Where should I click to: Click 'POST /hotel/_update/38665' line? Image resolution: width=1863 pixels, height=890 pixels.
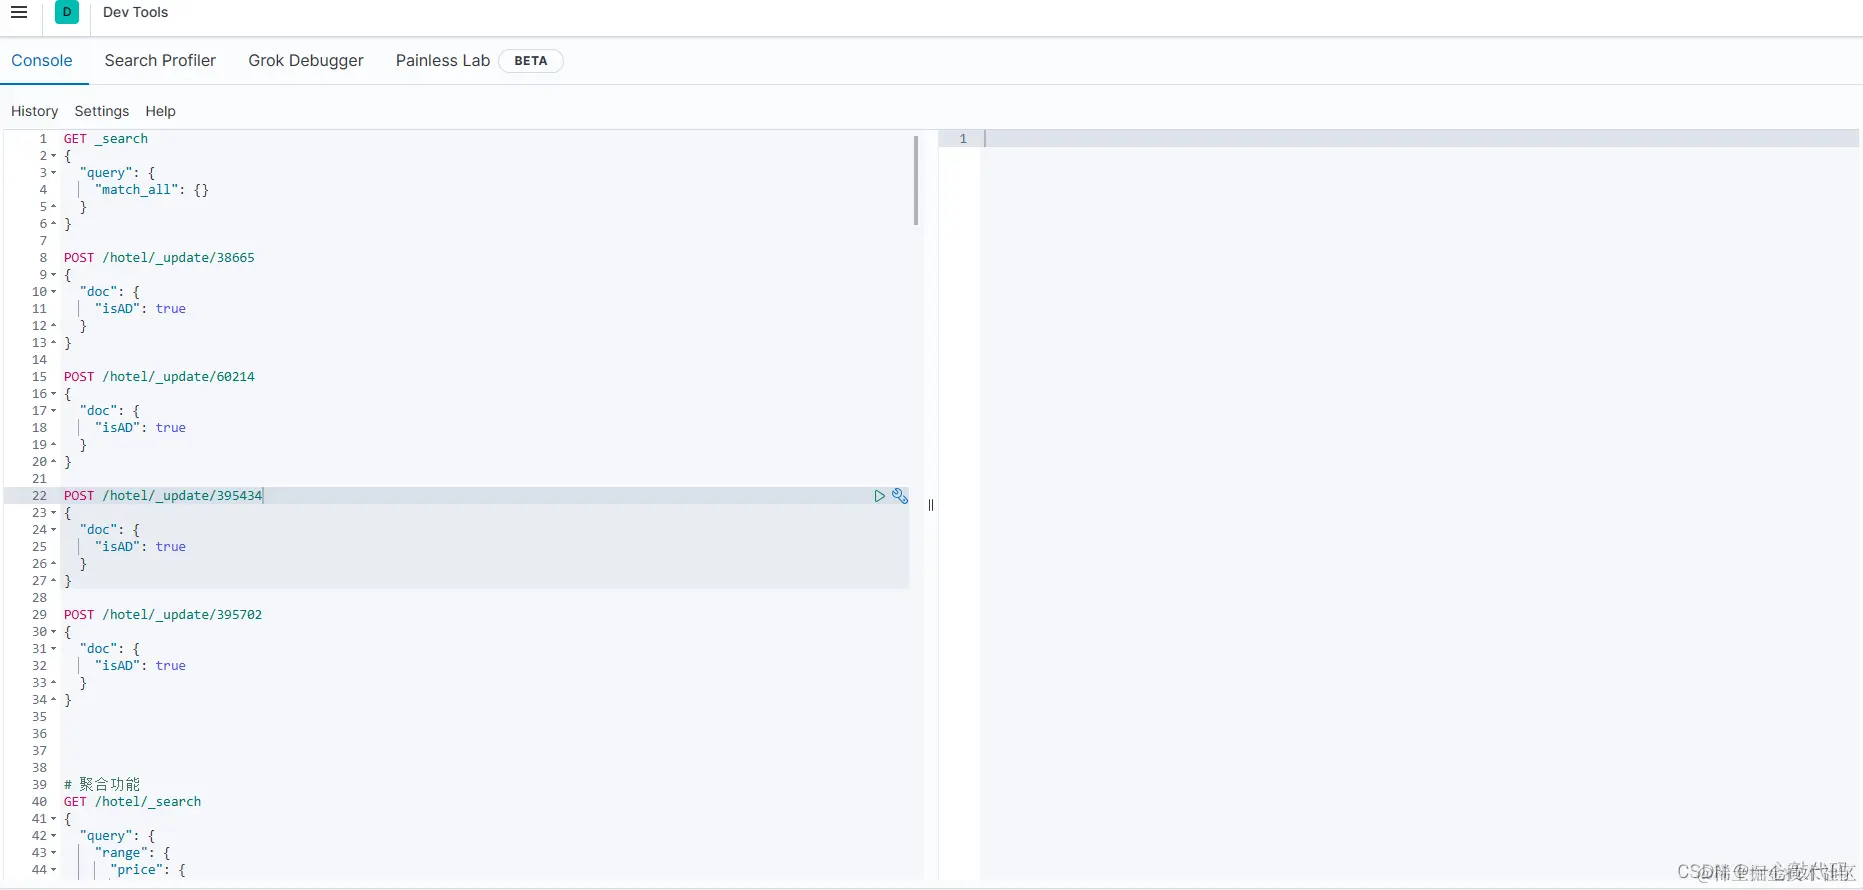(x=159, y=258)
